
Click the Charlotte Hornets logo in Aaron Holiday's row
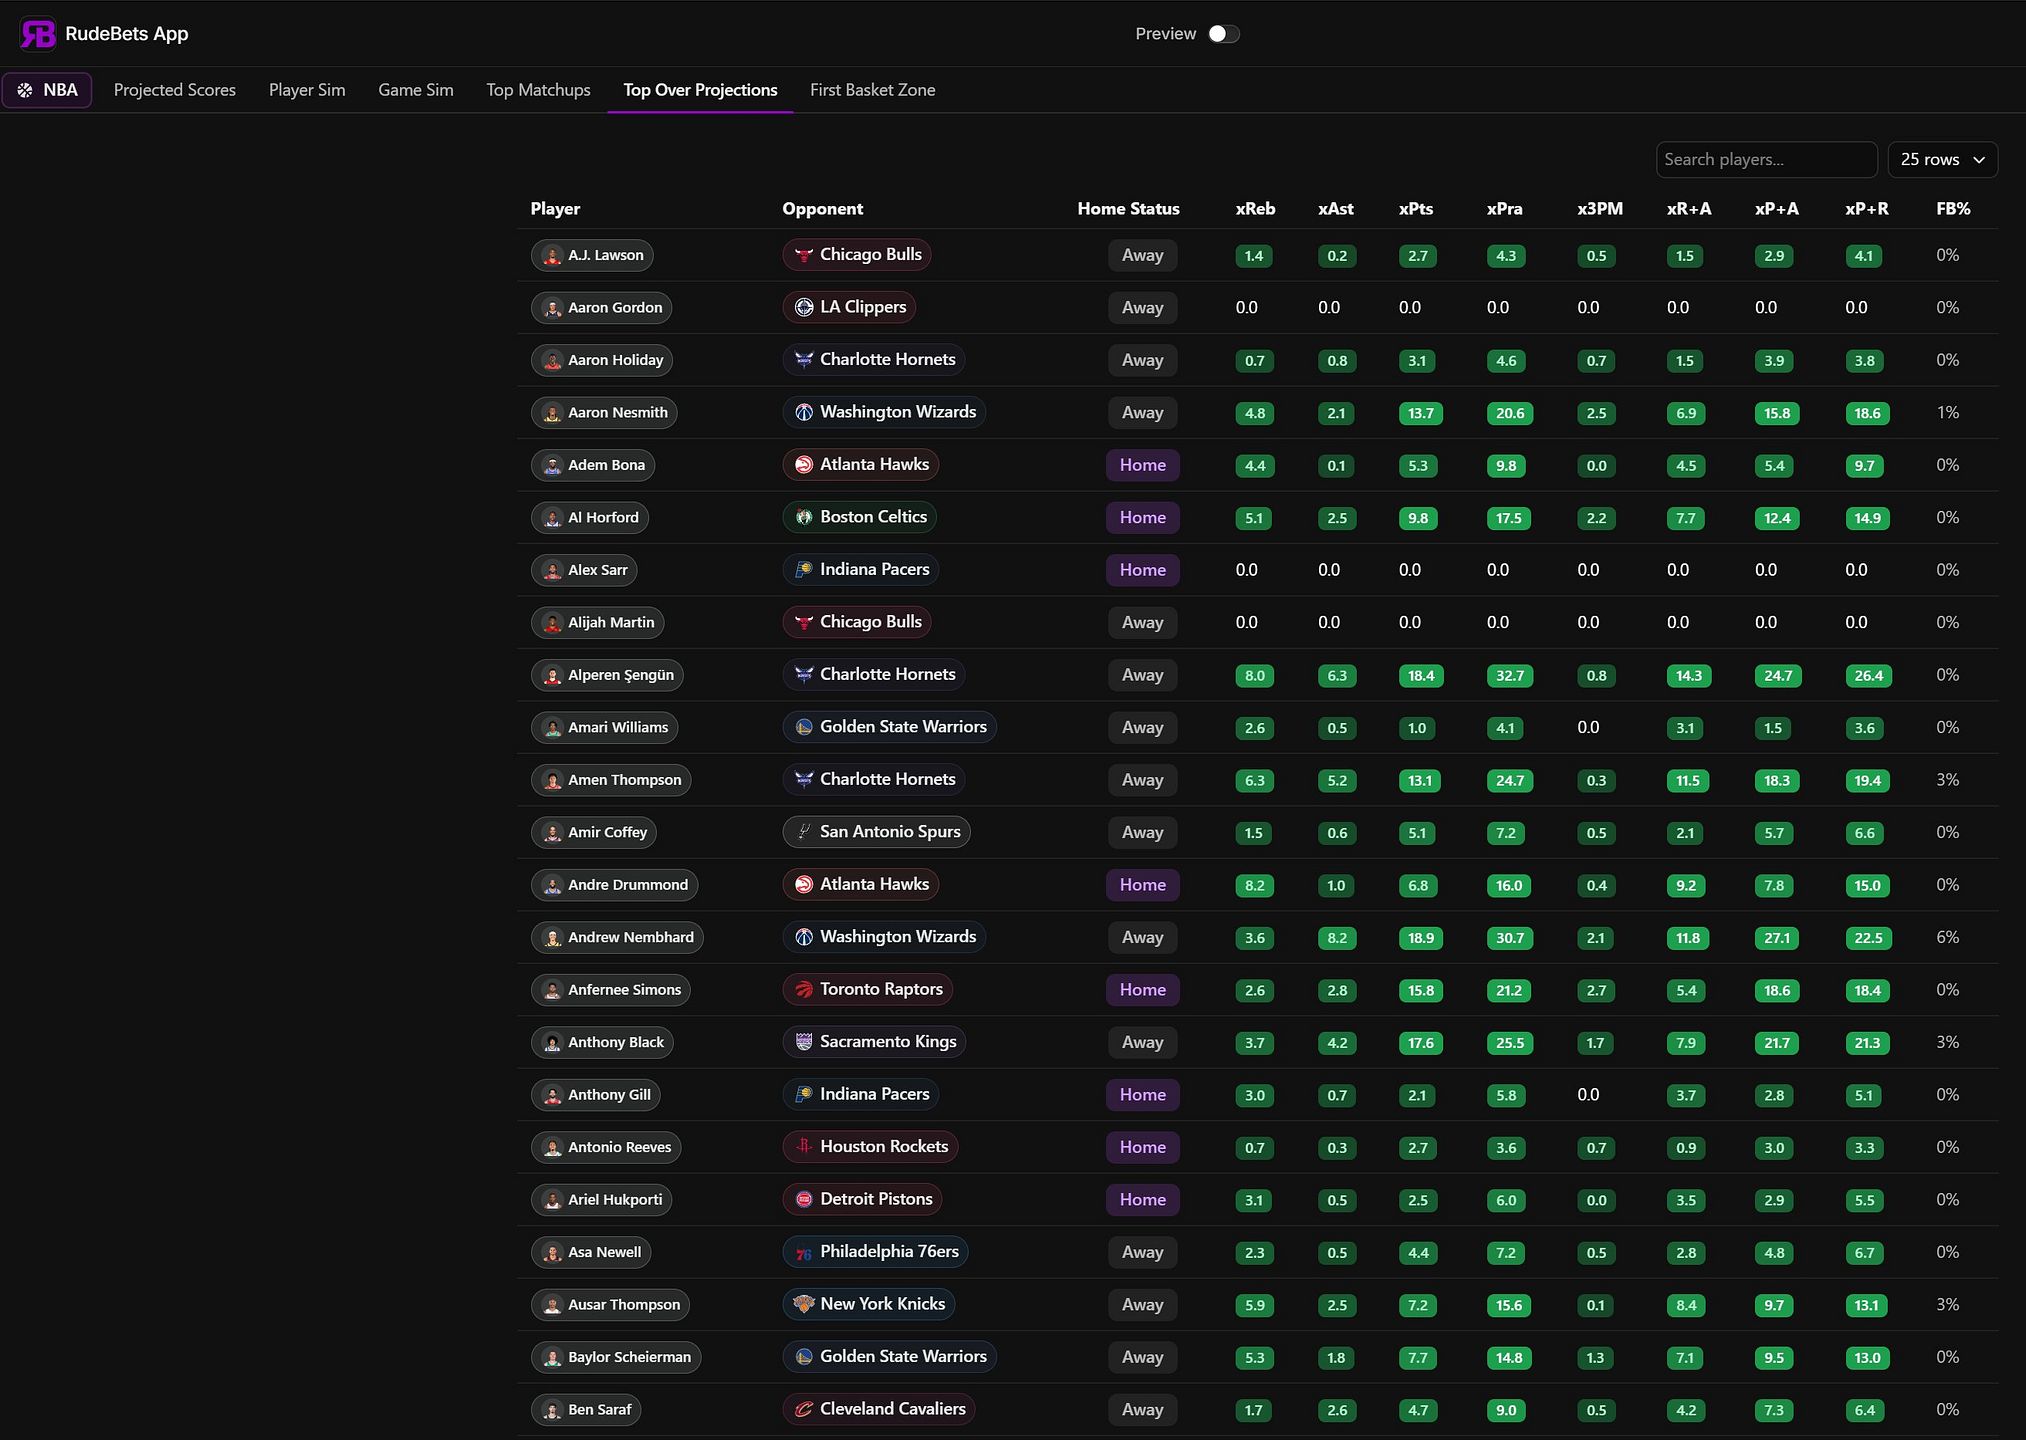[804, 360]
